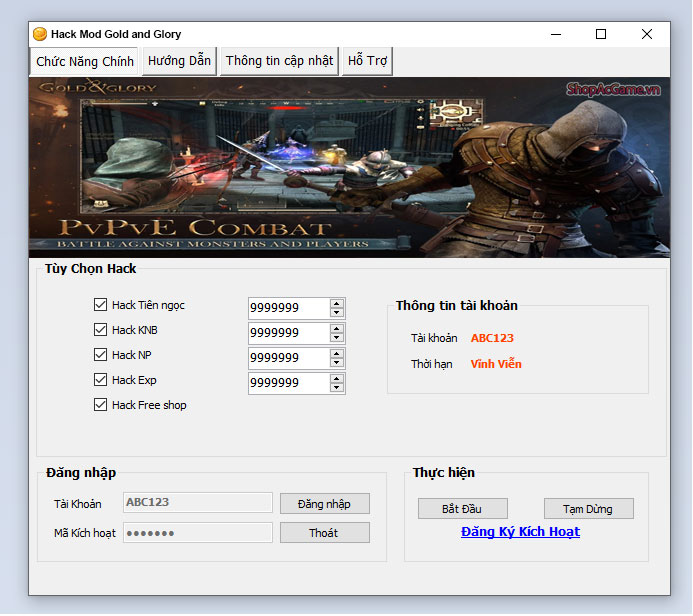693x616 pixels.
Task: Maximize the Hack Mod window
Action: pyautogui.click(x=601, y=34)
